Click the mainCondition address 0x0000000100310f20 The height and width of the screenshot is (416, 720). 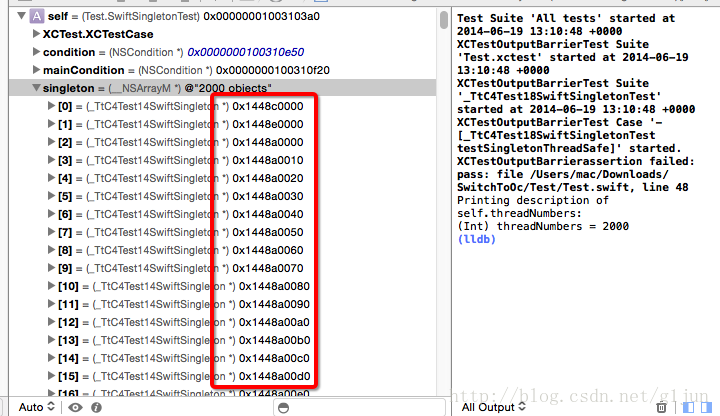273,70
